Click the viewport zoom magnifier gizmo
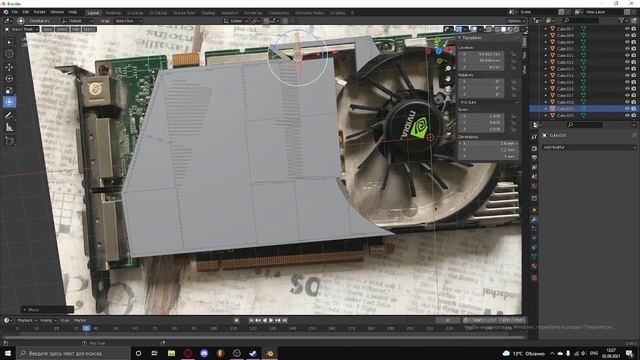 coord(448,69)
